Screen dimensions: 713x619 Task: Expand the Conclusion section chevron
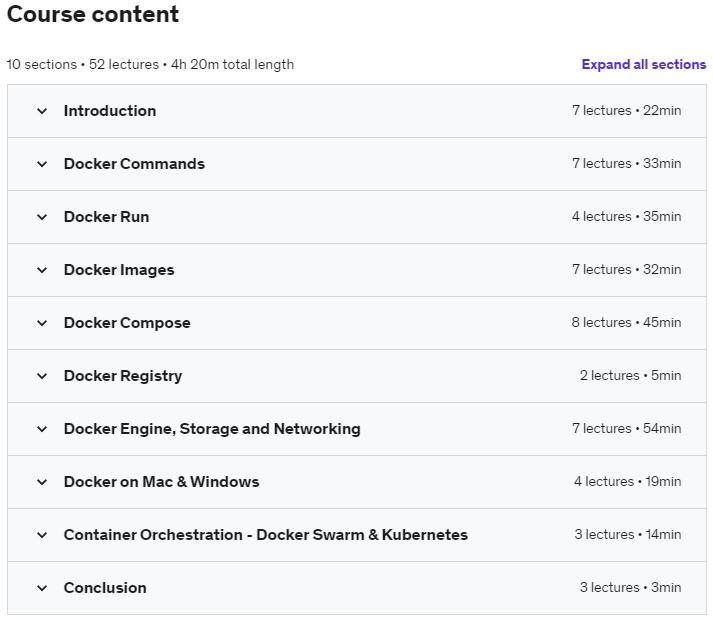click(42, 588)
